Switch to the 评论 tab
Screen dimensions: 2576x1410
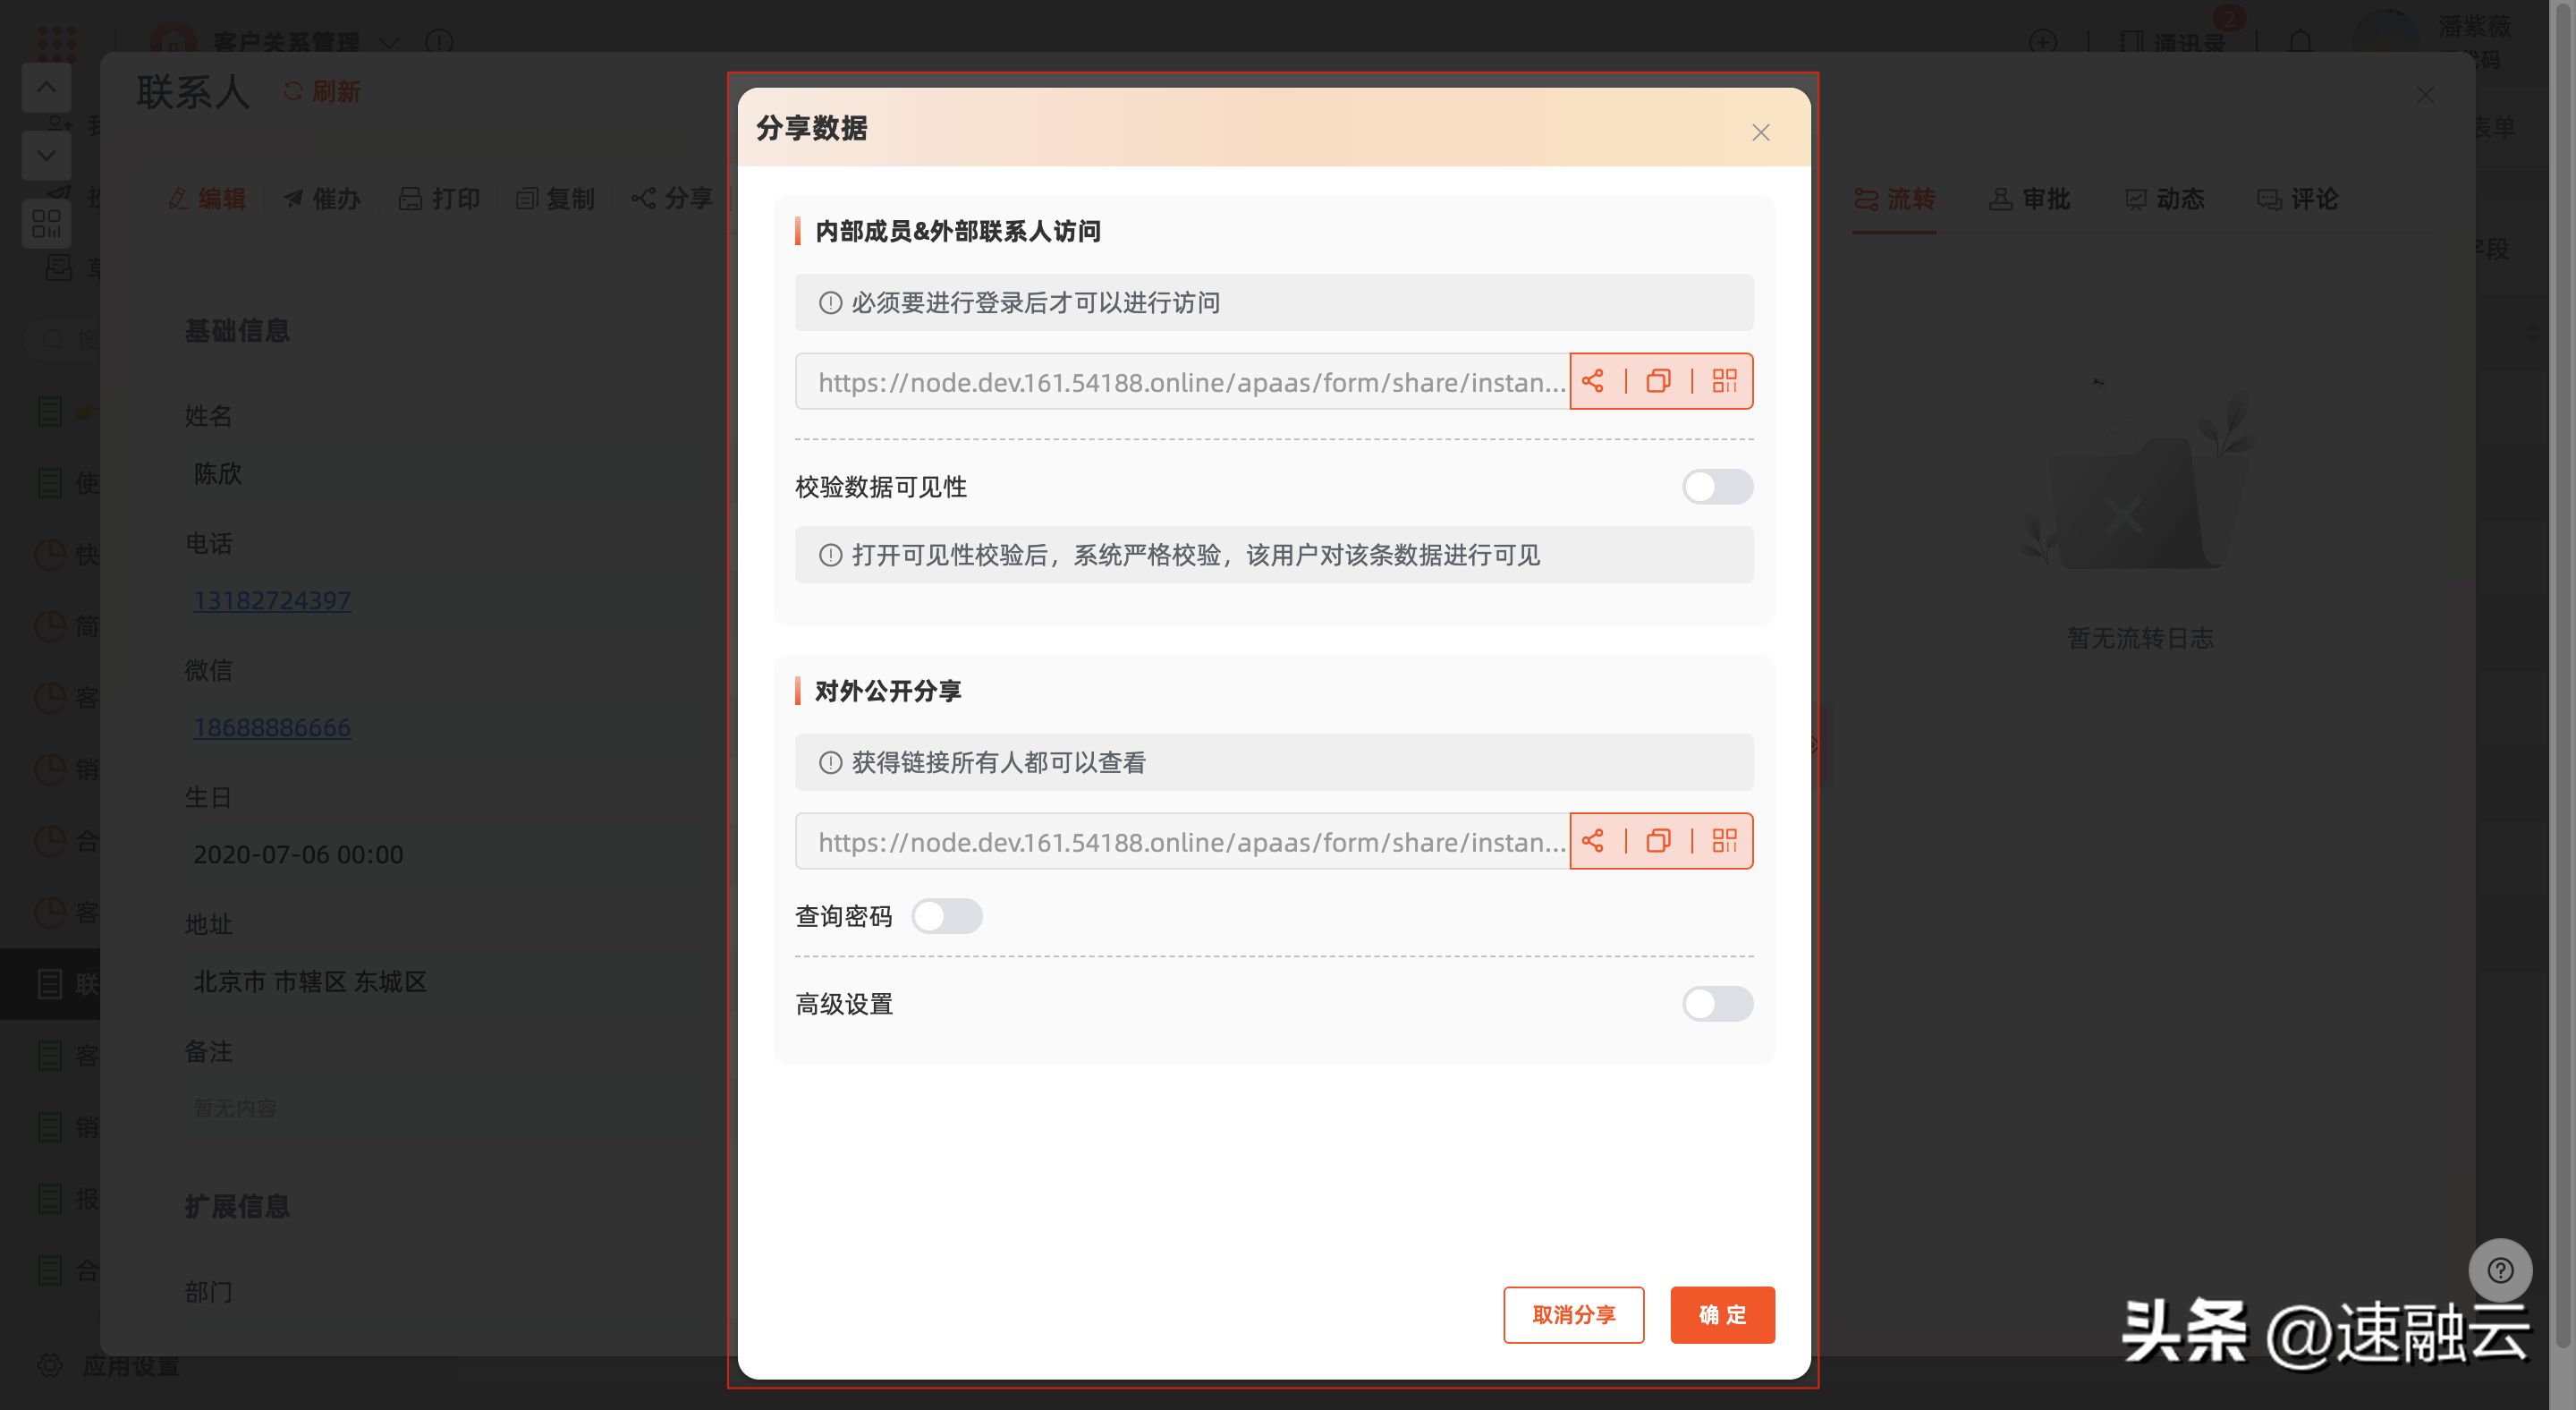(x=2297, y=199)
